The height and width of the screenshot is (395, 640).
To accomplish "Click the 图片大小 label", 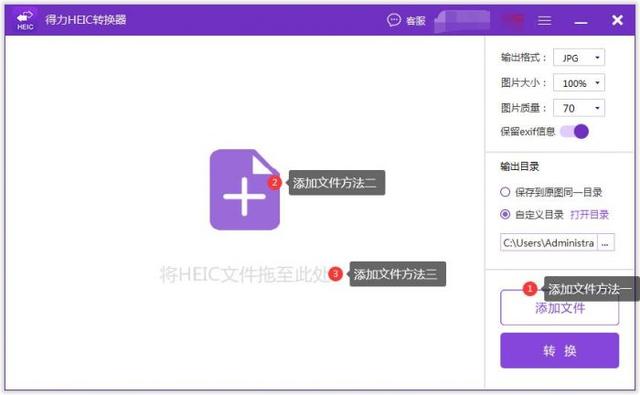I will [523, 83].
